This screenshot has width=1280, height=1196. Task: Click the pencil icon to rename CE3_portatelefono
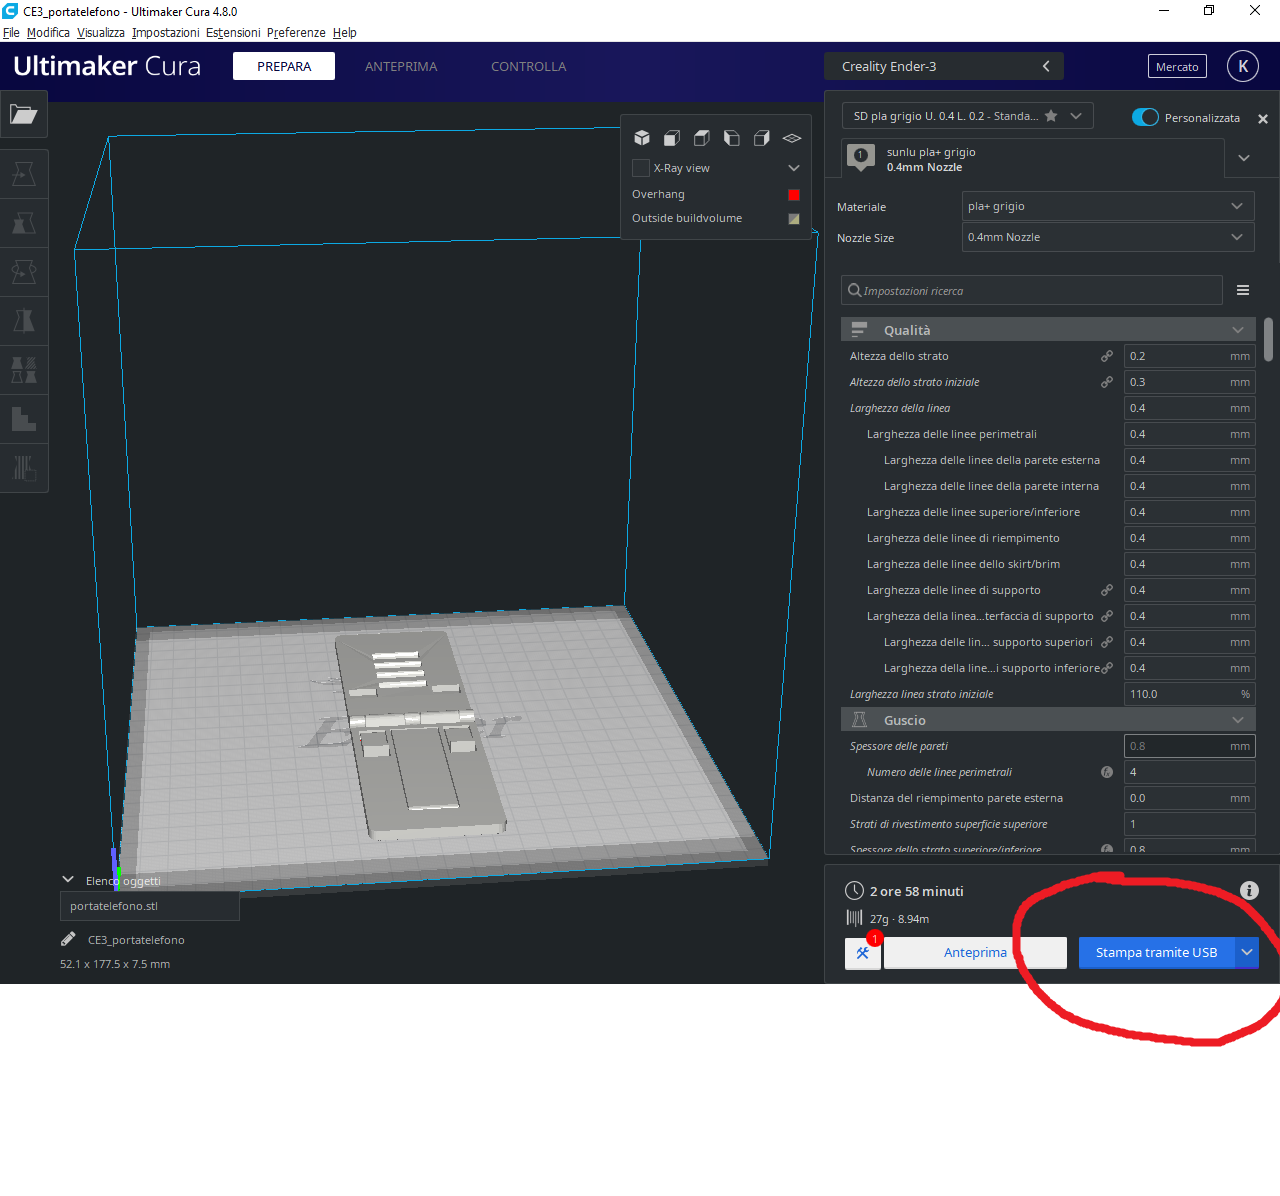(68, 939)
